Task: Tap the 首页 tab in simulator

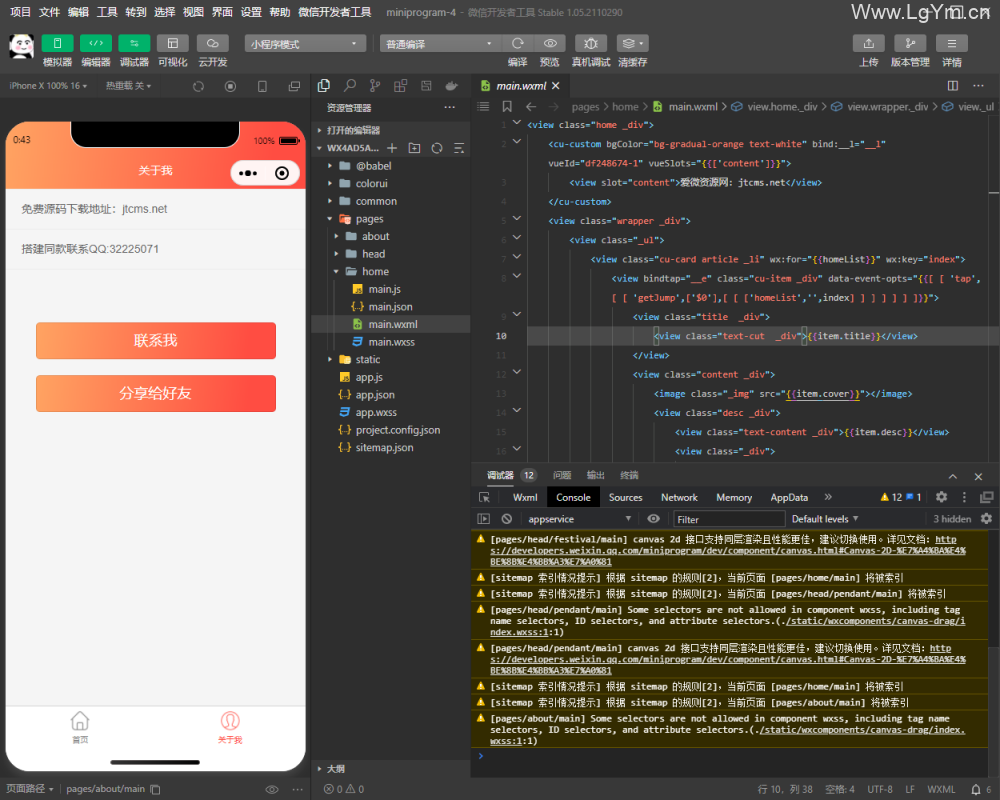Action: point(80,728)
